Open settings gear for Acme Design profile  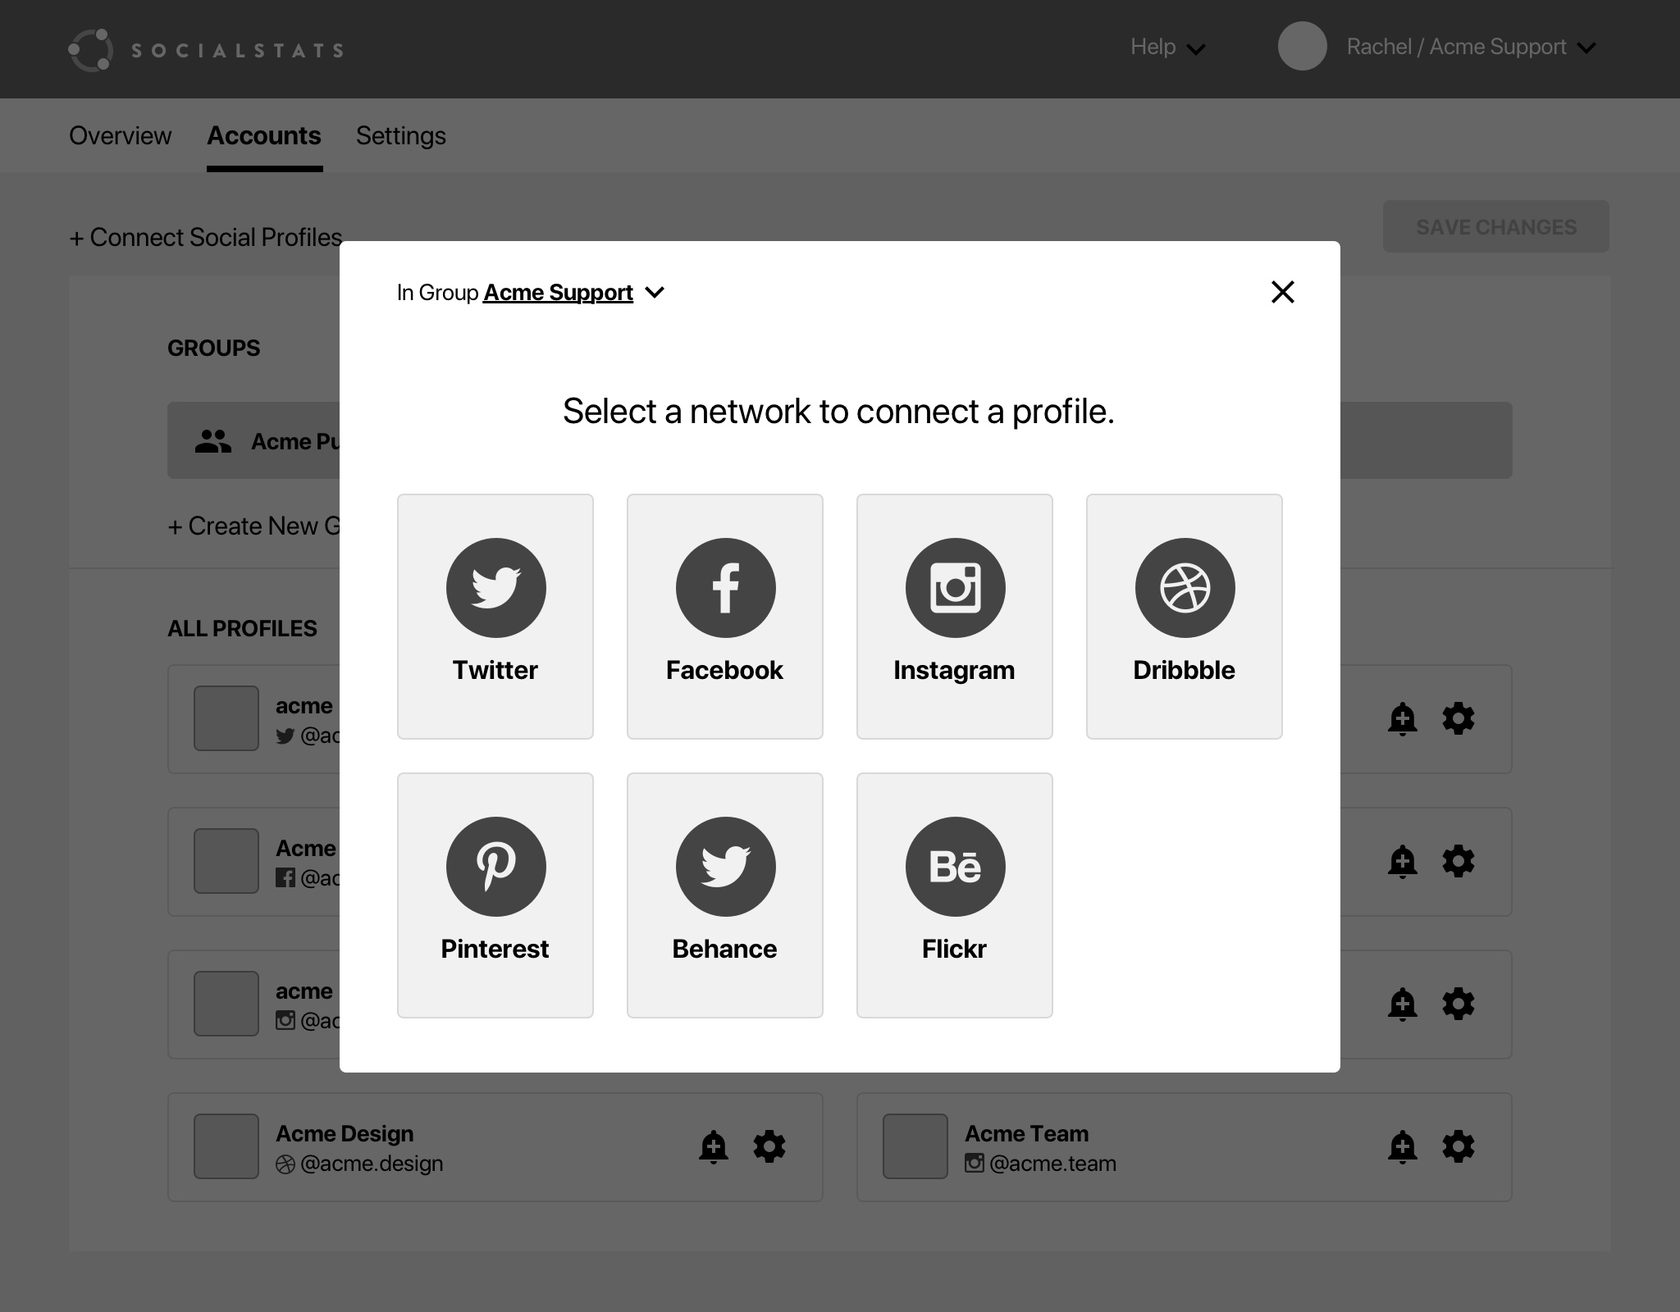[x=769, y=1146]
